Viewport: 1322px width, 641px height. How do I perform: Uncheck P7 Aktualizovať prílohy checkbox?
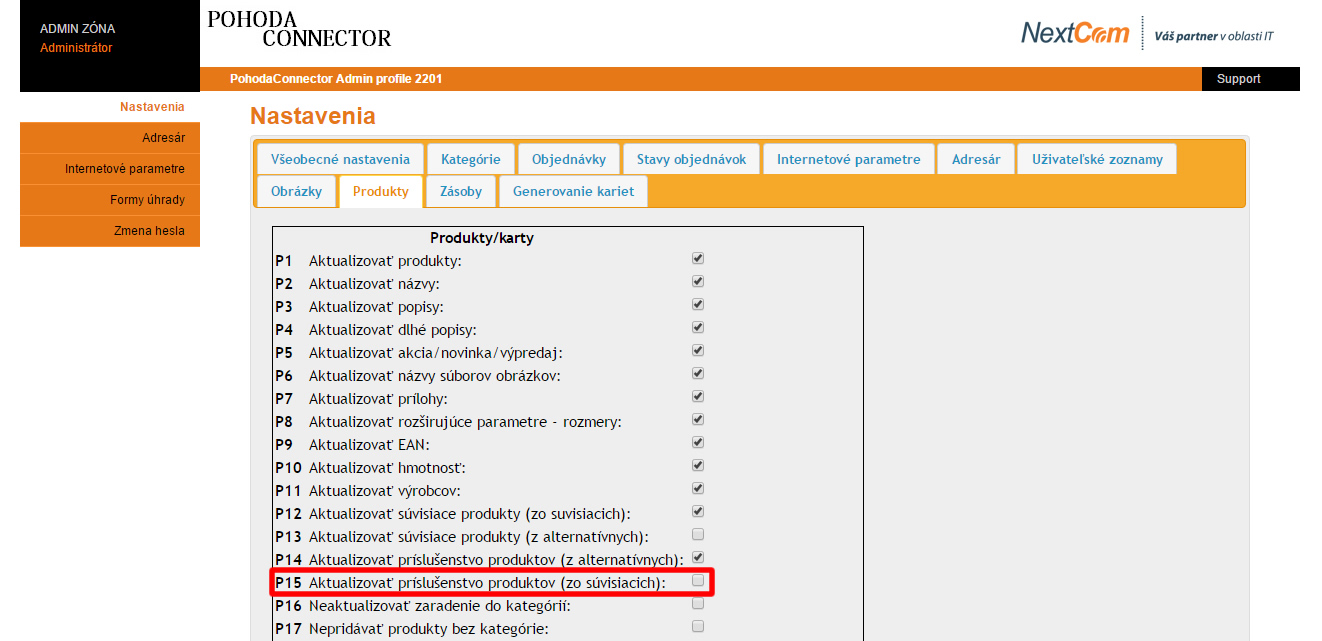coord(698,396)
